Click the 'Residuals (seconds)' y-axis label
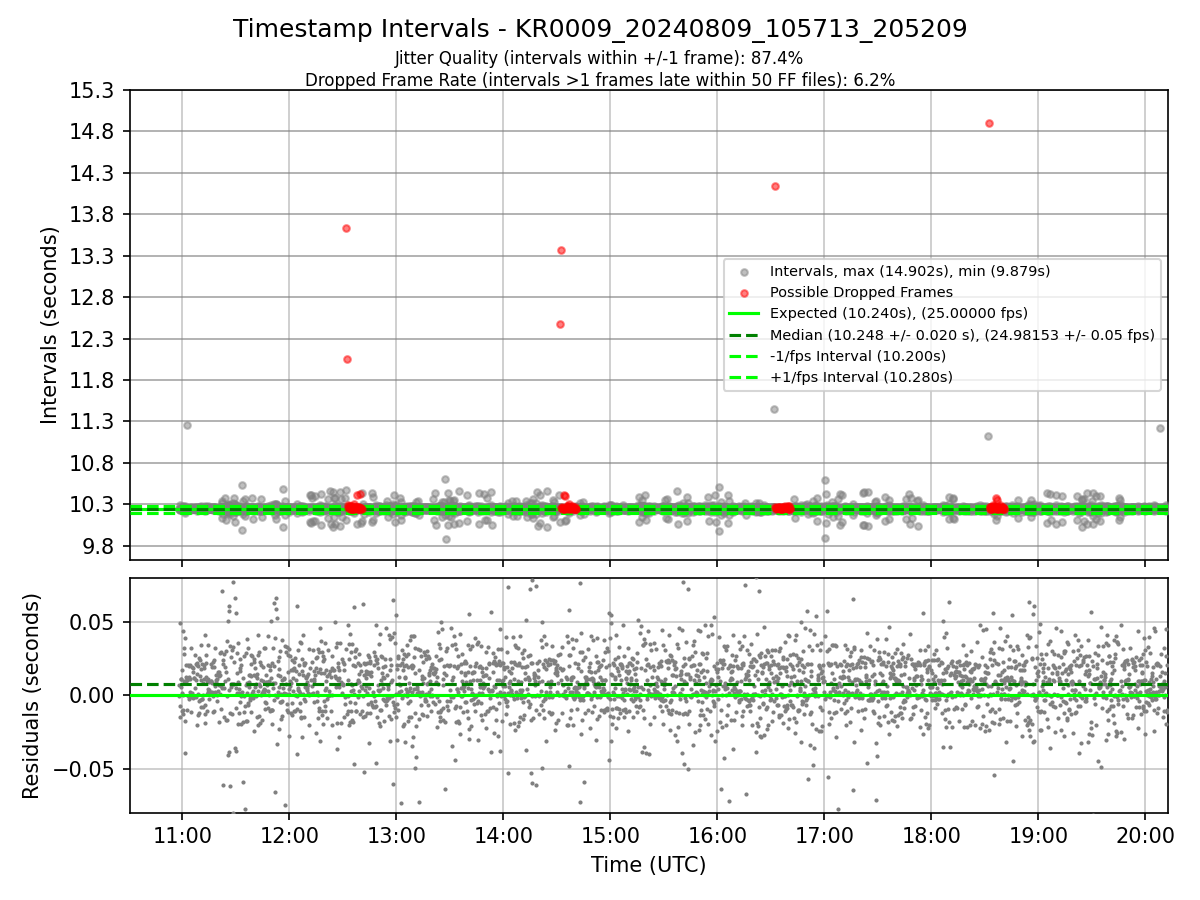The height and width of the screenshot is (900, 1200). [x=31, y=696]
